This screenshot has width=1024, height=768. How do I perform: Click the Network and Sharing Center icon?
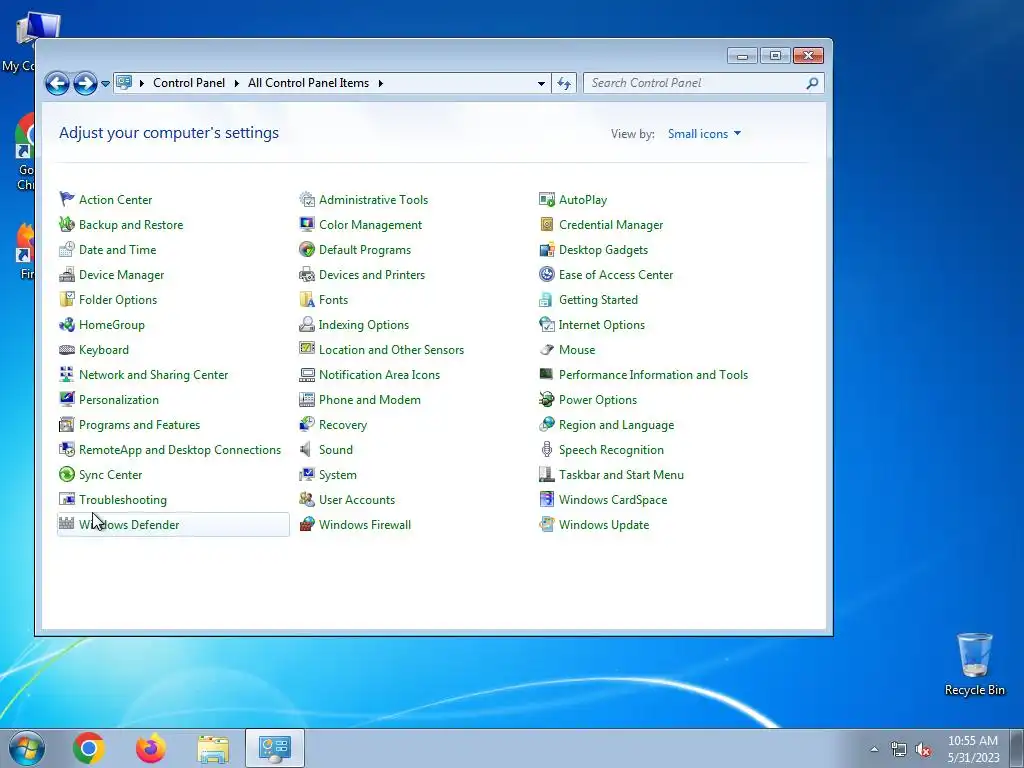[x=67, y=374]
